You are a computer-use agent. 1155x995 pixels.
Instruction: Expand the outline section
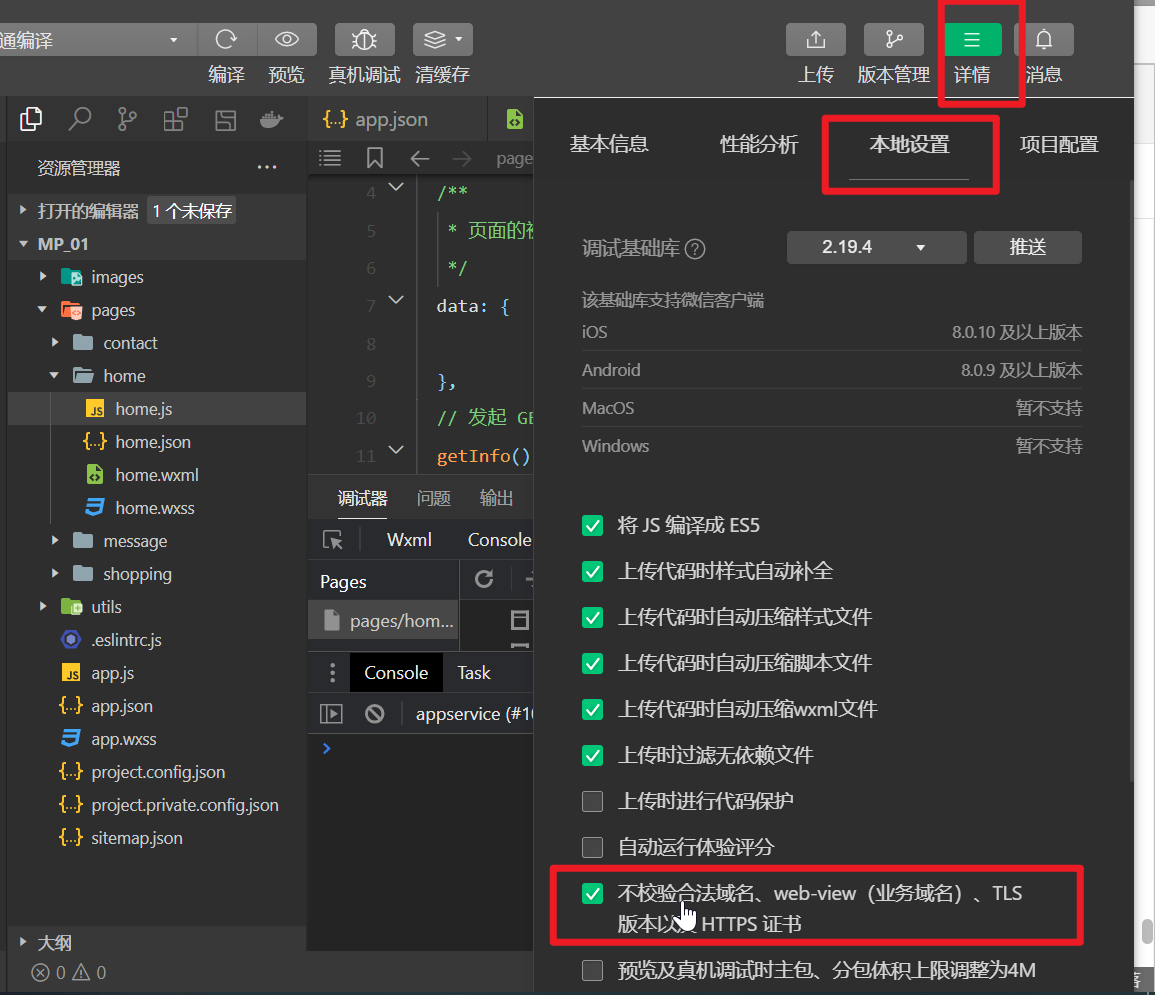(x=24, y=942)
